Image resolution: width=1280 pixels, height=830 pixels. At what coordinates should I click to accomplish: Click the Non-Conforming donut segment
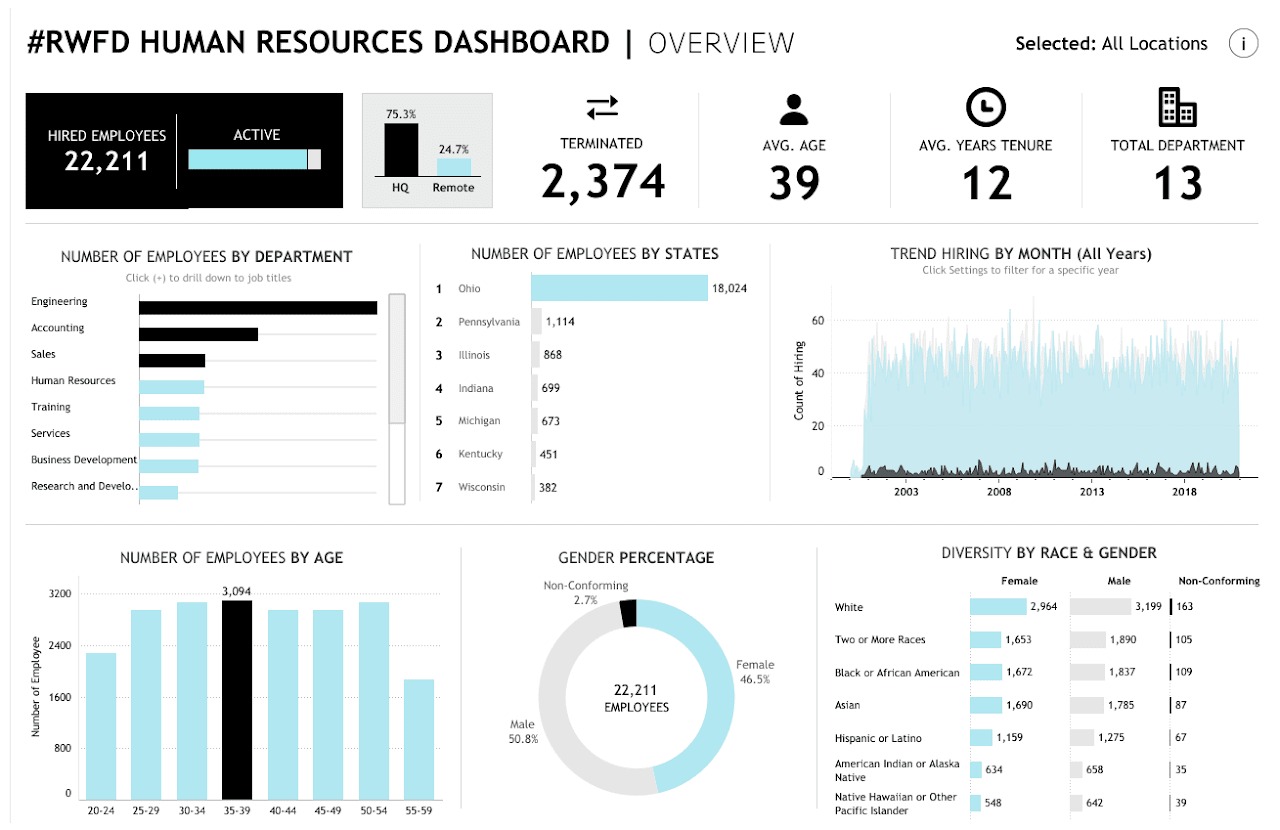pyautogui.click(x=628, y=613)
